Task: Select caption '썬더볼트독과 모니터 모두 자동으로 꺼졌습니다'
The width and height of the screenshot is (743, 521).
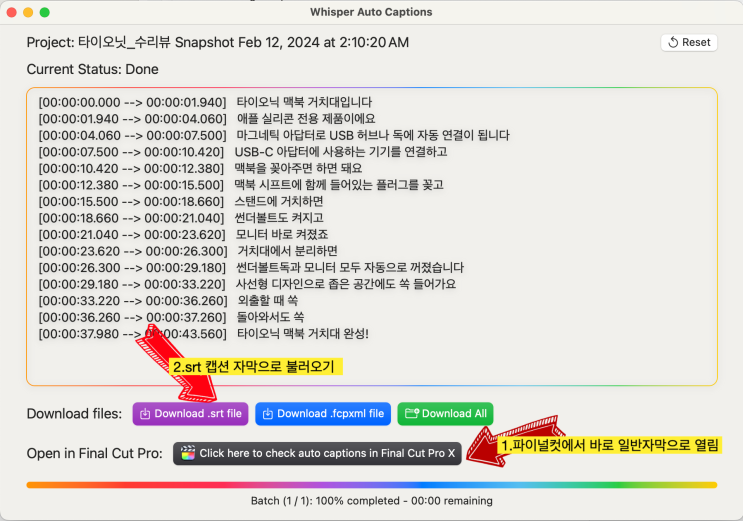Action: tap(350, 268)
